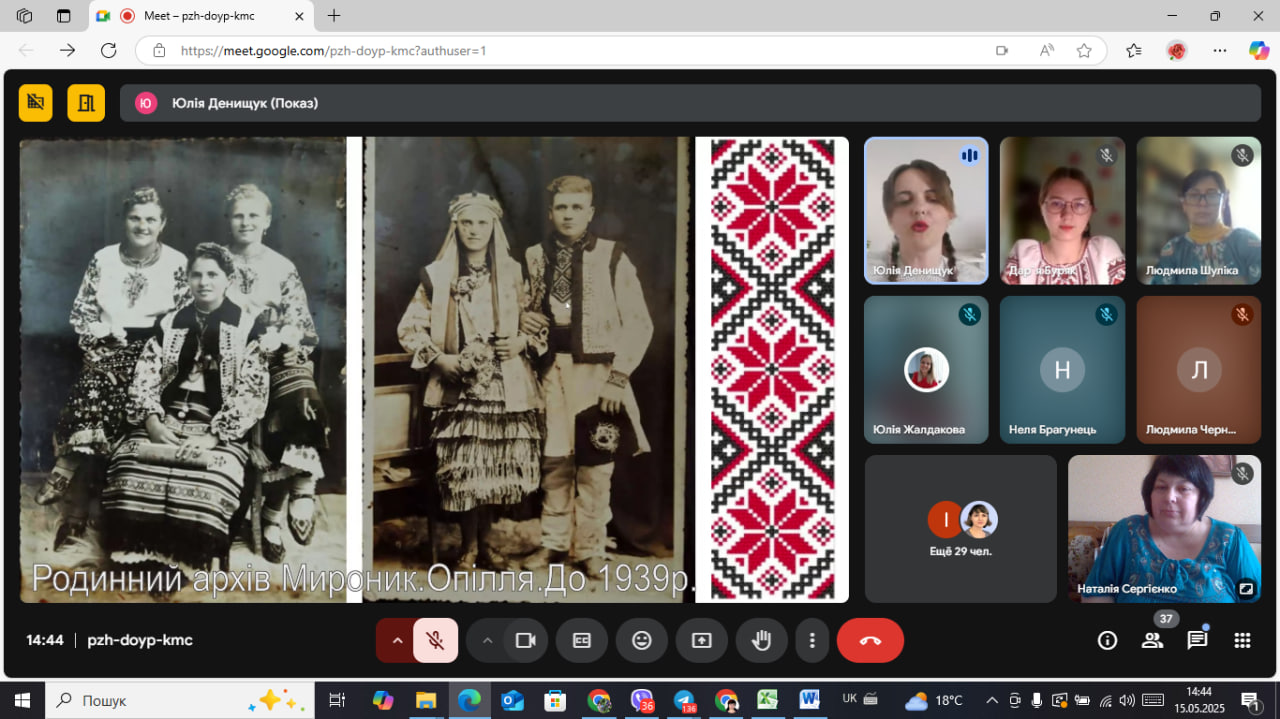Expand the microphone audio settings arrow
Viewport: 1280px width, 719px height.
[x=397, y=641]
